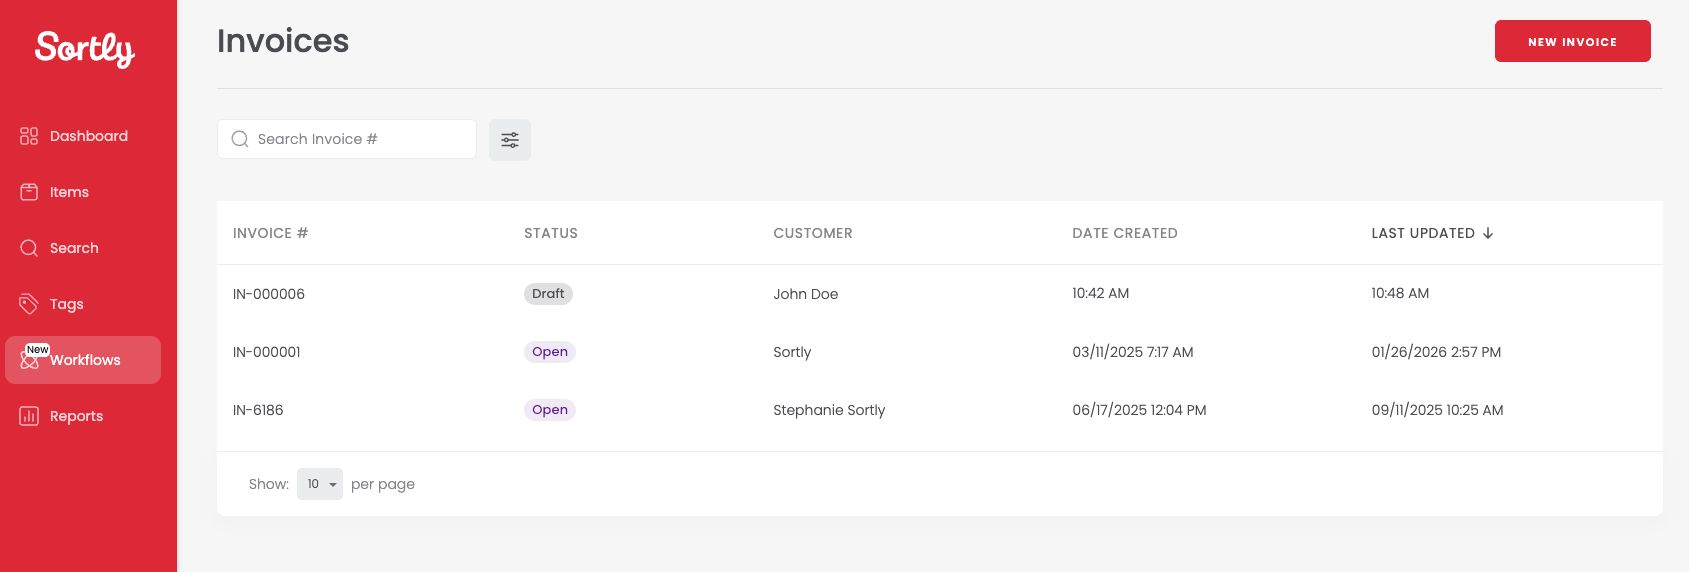Screen dimensions: 1689x572
Task: Click the Draft status badge
Action: pyautogui.click(x=548, y=294)
